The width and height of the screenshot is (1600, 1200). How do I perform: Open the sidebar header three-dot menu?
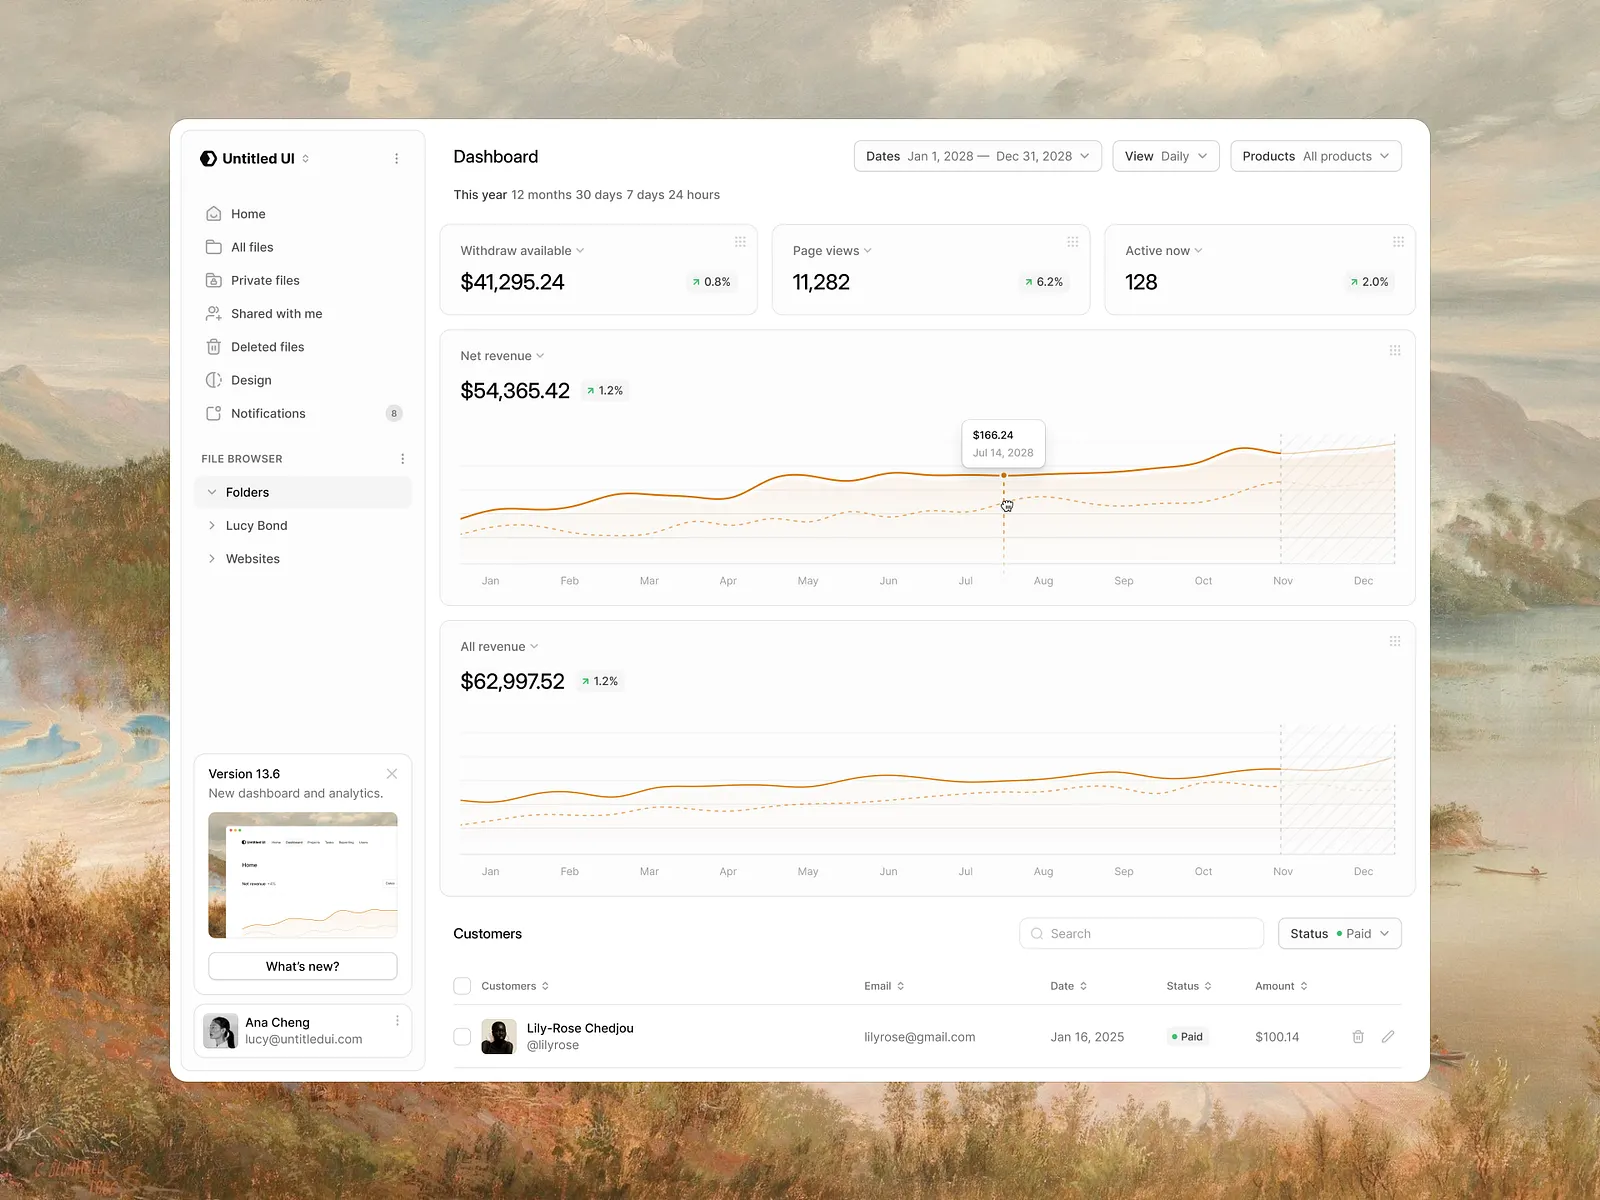tap(397, 158)
